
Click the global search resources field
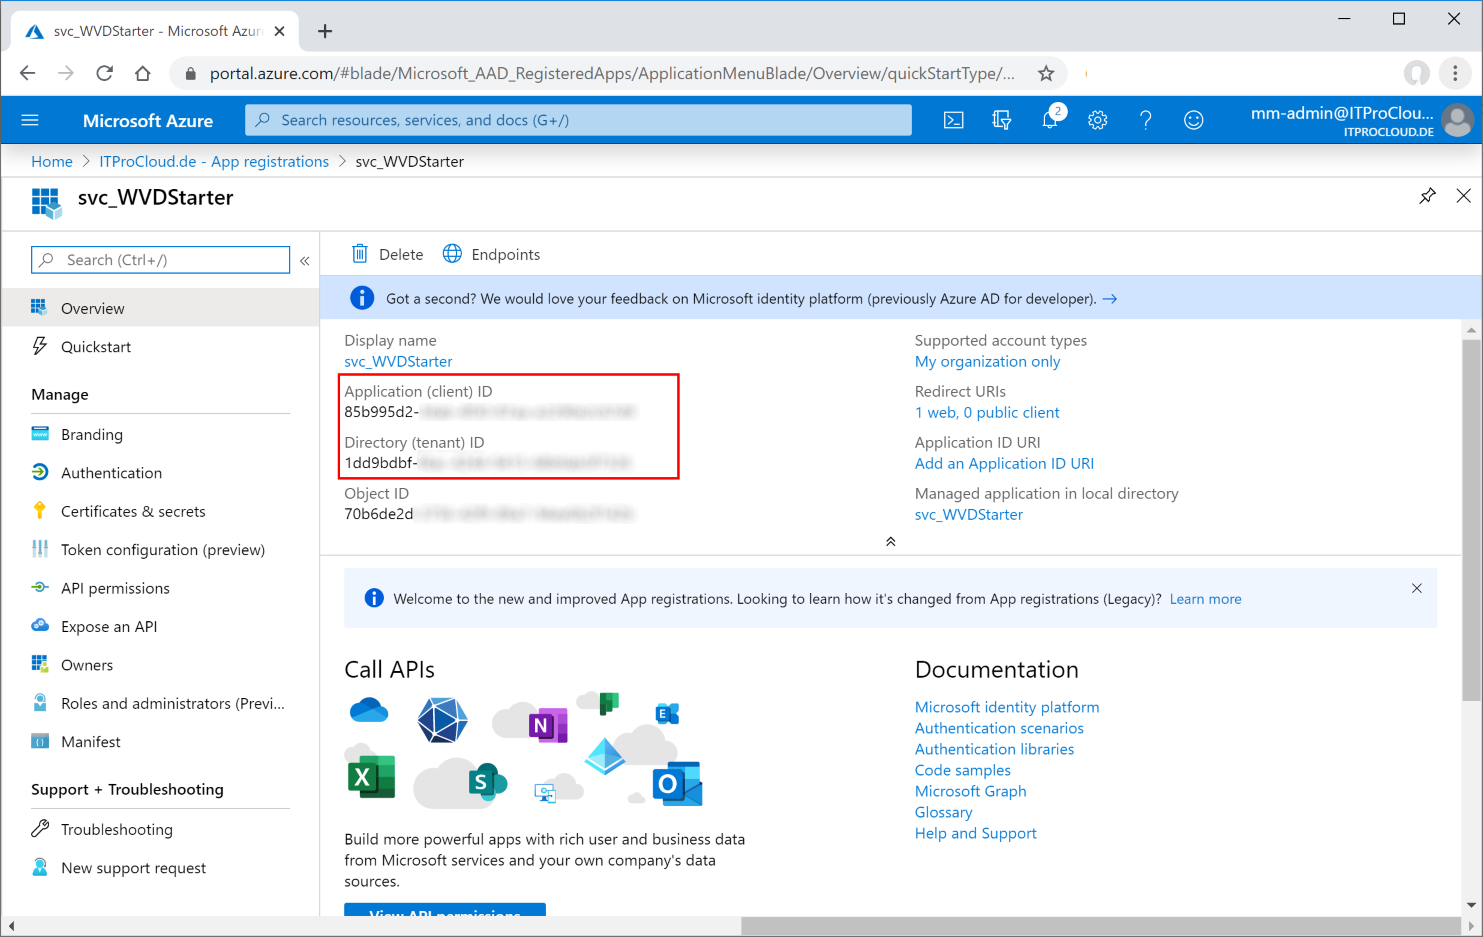click(578, 120)
